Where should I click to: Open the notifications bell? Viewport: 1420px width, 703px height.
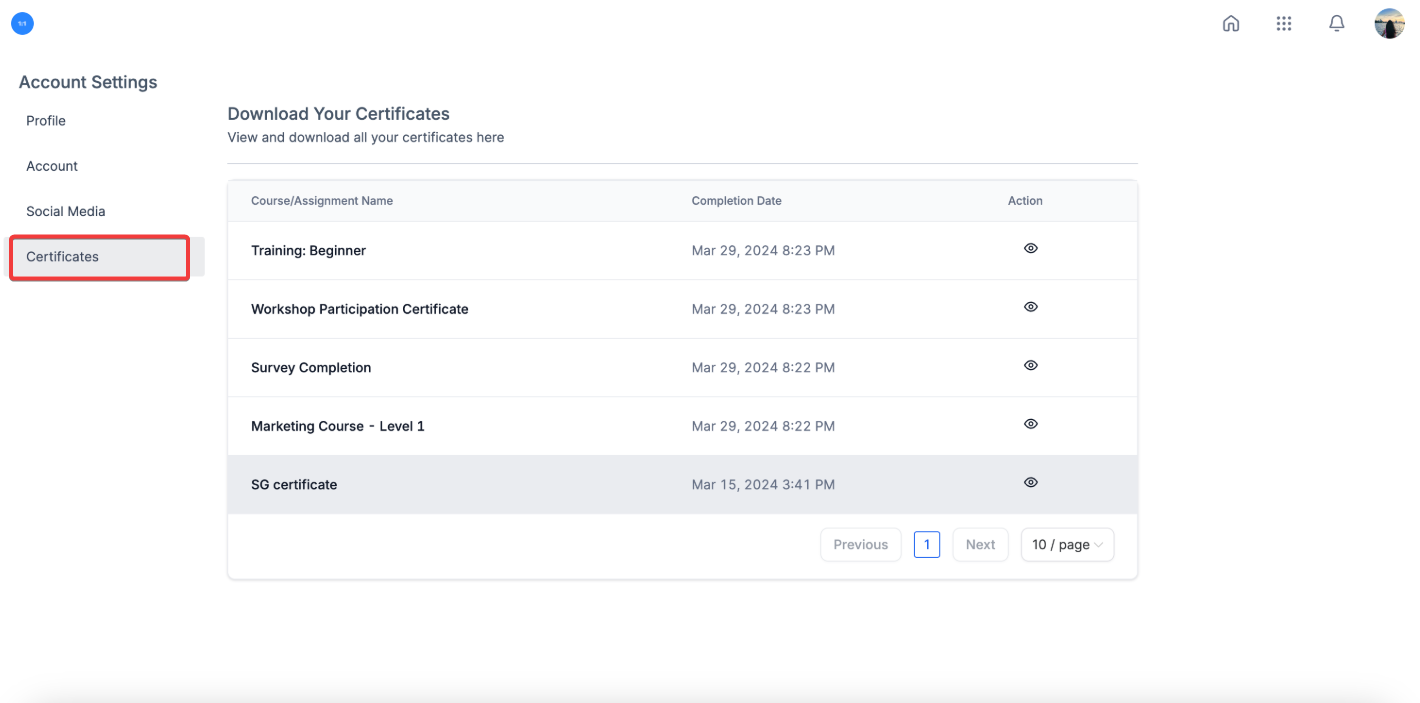click(1336, 24)
